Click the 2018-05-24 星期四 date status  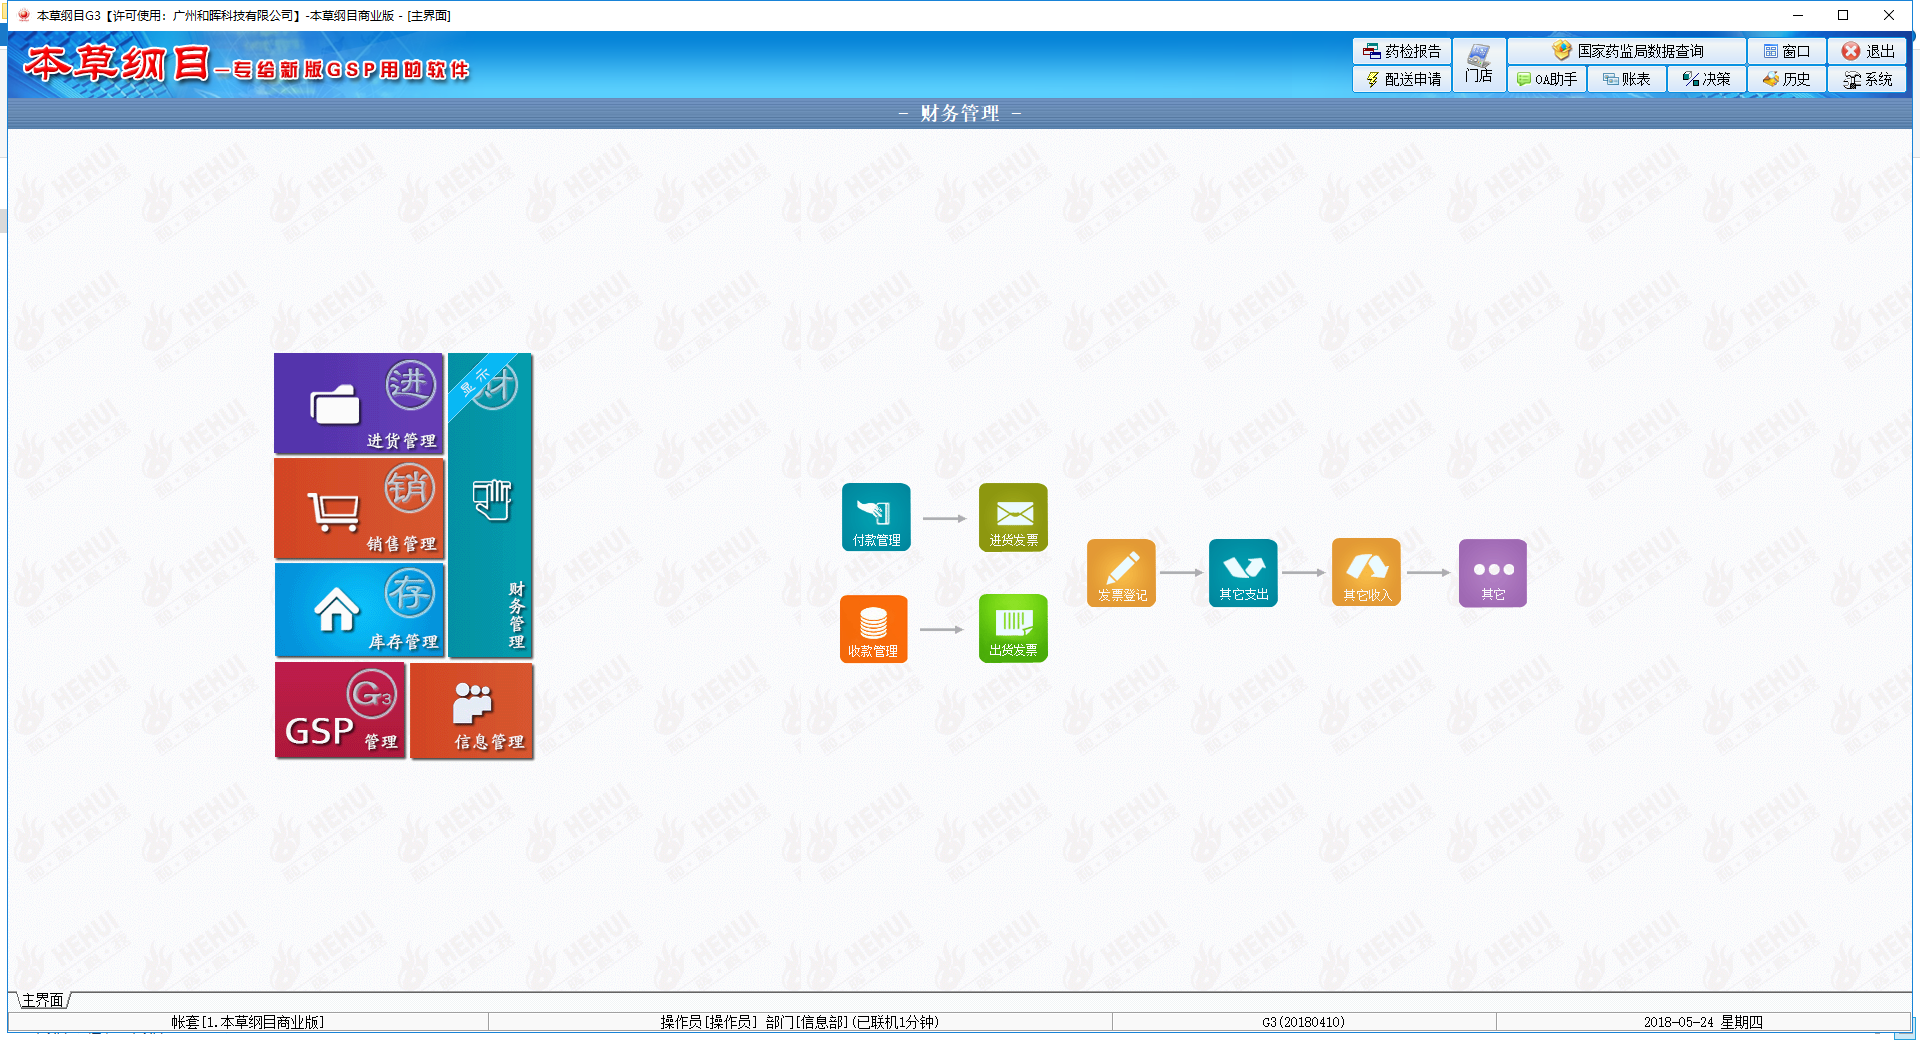pyautogui.click(x=1703, y=1022)
